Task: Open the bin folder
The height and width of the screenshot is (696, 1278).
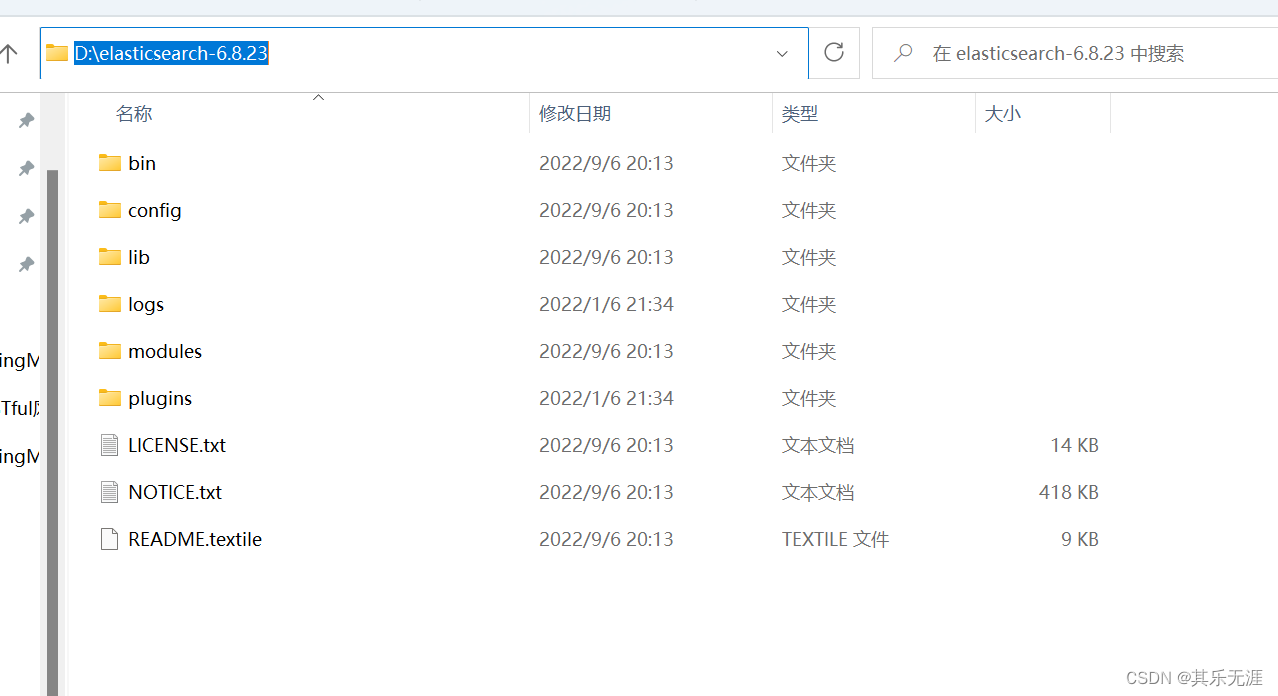Action: coord(142,163)
